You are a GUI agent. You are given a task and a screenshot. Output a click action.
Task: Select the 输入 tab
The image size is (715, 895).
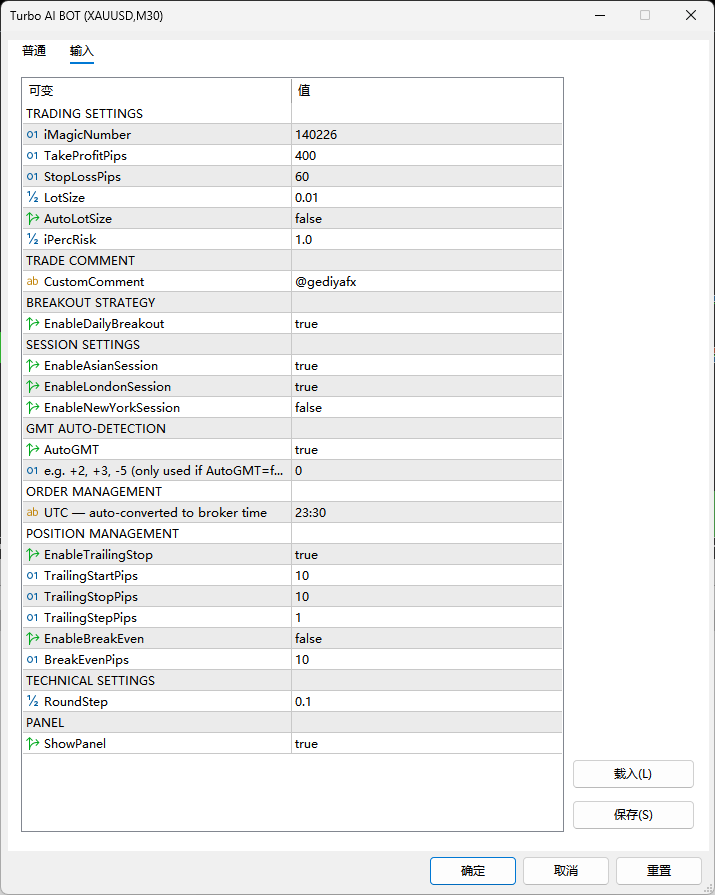(82, 51)
